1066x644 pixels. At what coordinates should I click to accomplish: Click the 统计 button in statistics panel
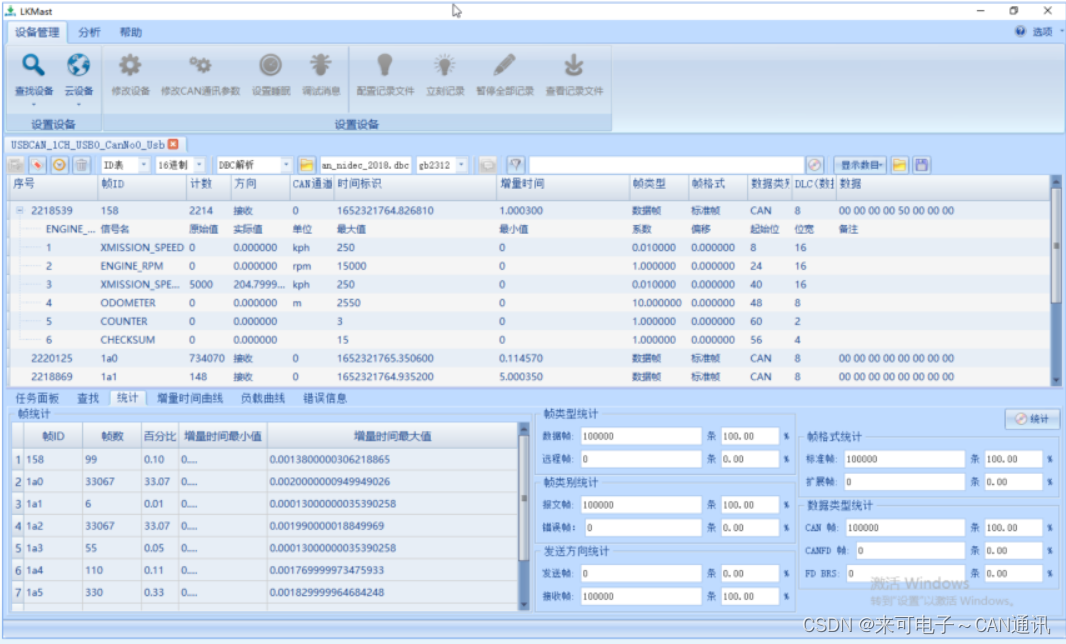click(x=1031, y=419)
